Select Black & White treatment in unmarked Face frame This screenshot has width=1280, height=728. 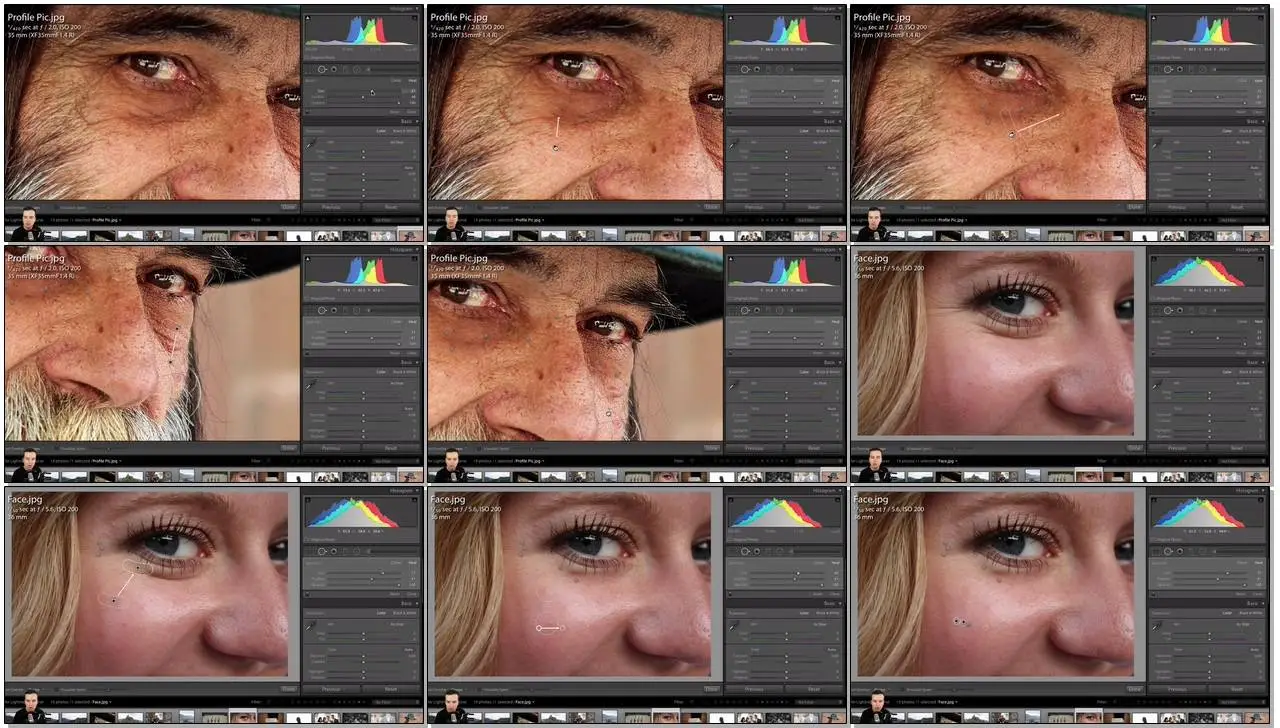click(1251, 372)
